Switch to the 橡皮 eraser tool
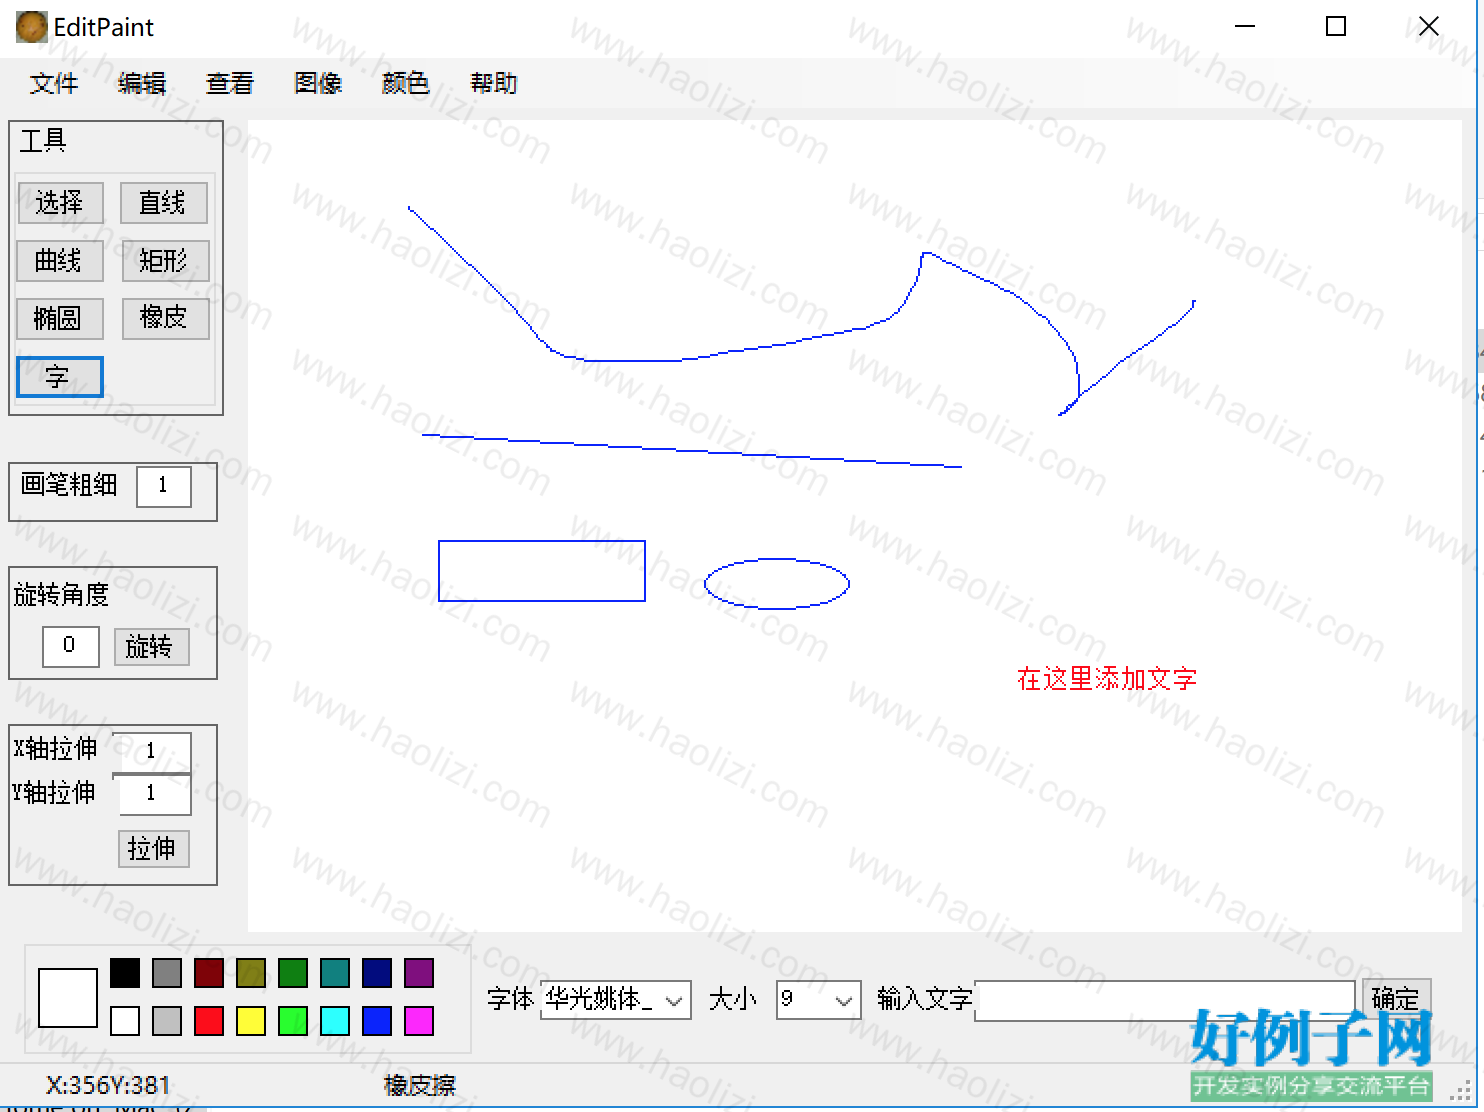 (x=165, y=319)
